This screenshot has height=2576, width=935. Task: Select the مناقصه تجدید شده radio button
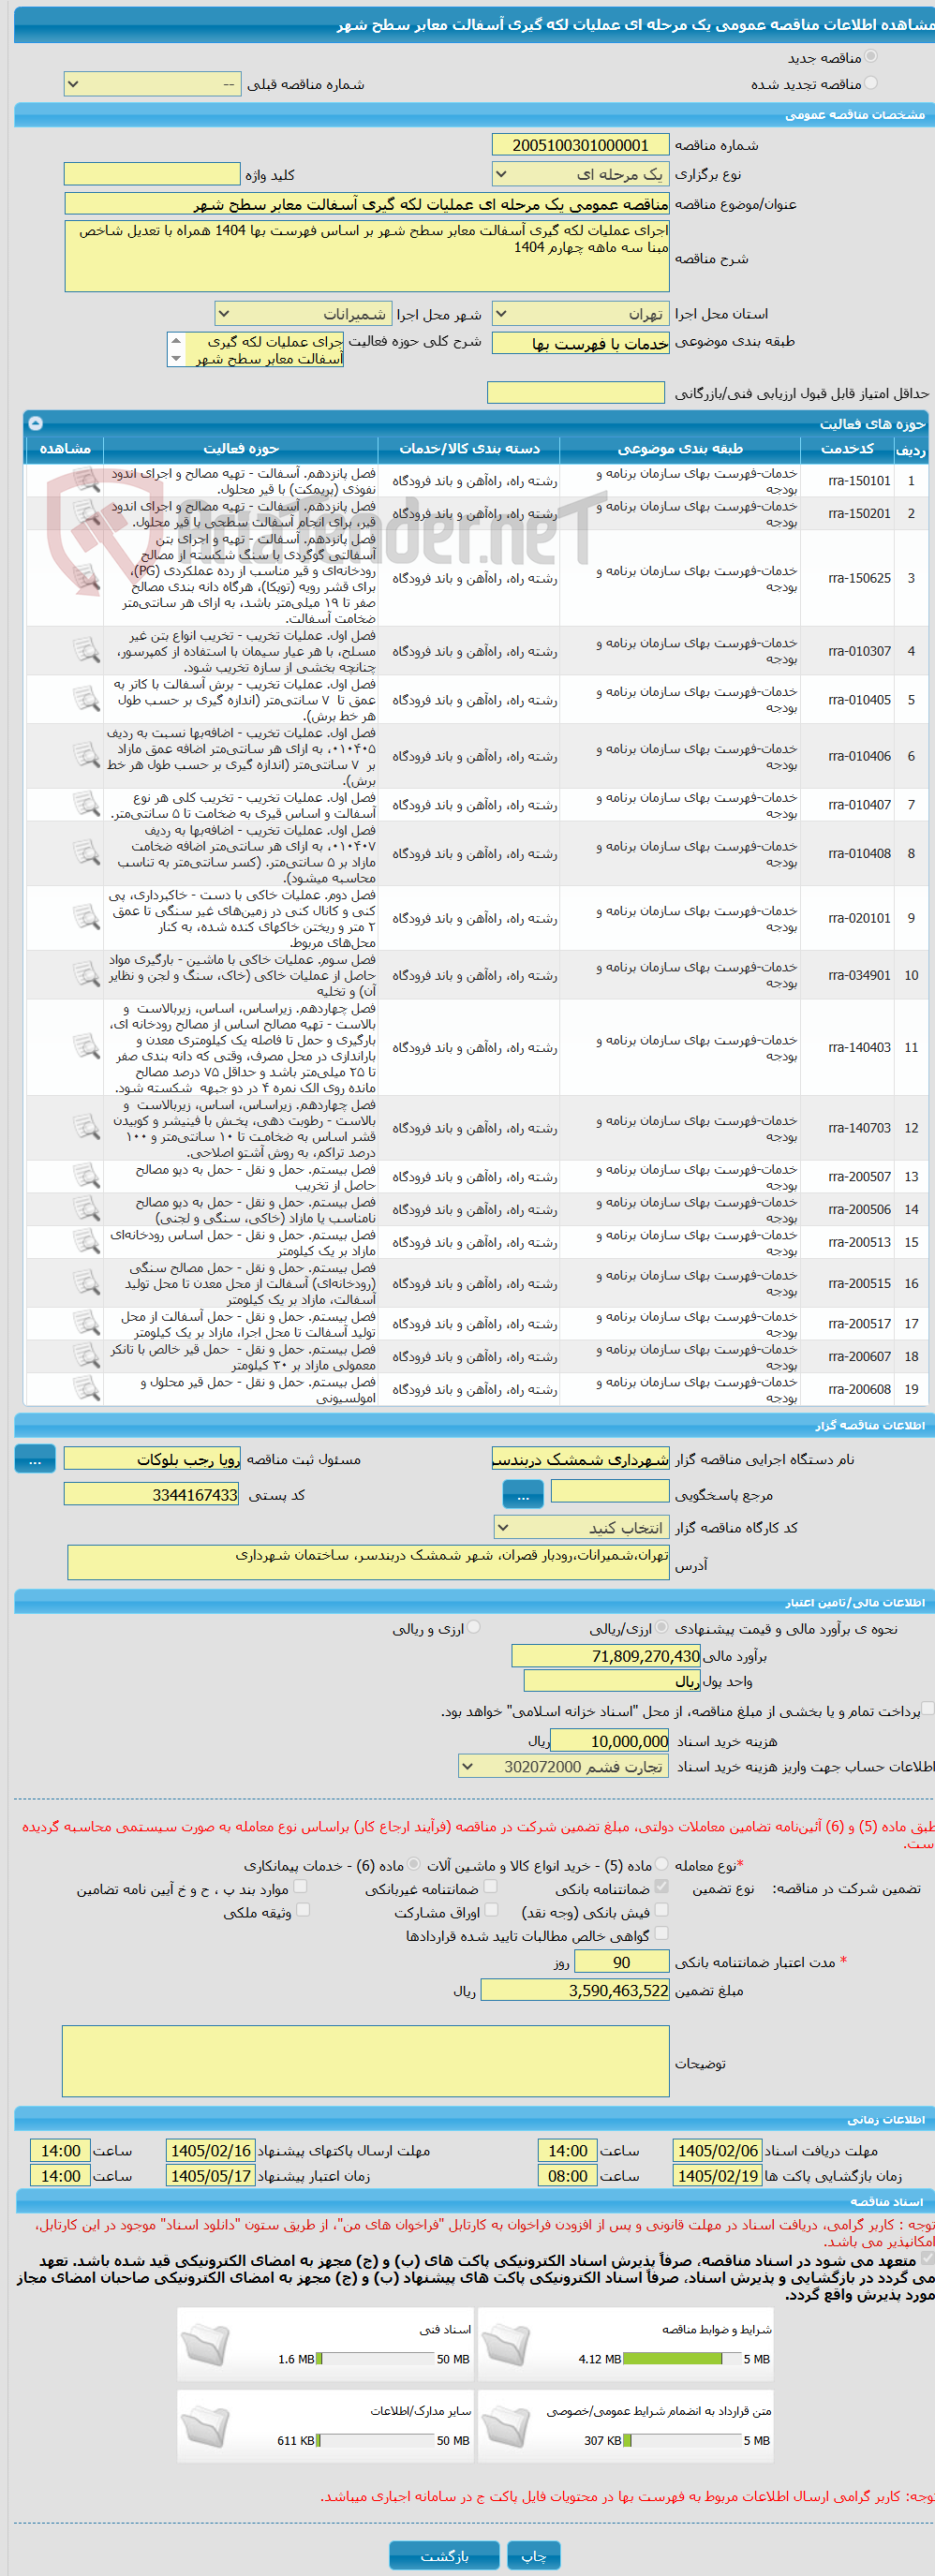click(x=870, y=83)
